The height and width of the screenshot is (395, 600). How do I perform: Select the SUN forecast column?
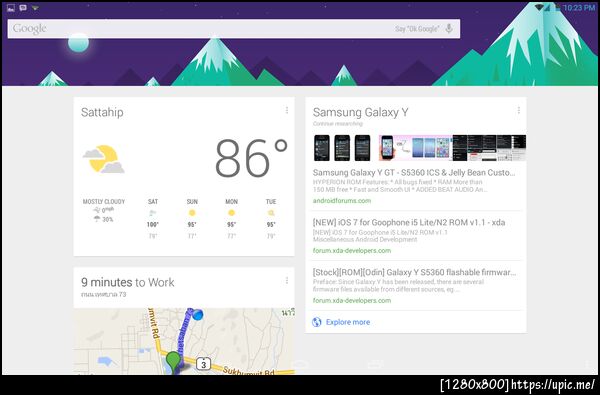tap(192, 219)
